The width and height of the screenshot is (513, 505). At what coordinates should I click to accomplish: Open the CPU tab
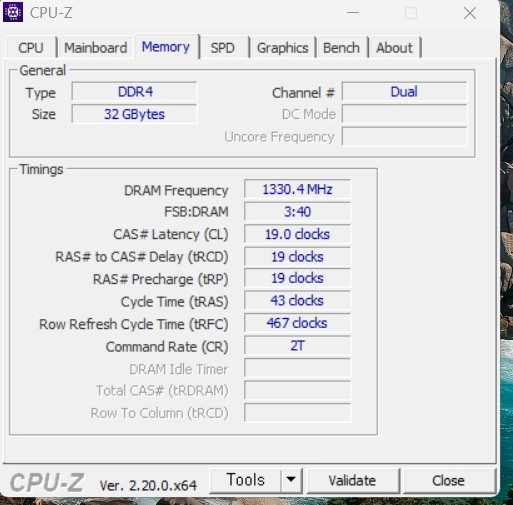[x=31, y=48]
